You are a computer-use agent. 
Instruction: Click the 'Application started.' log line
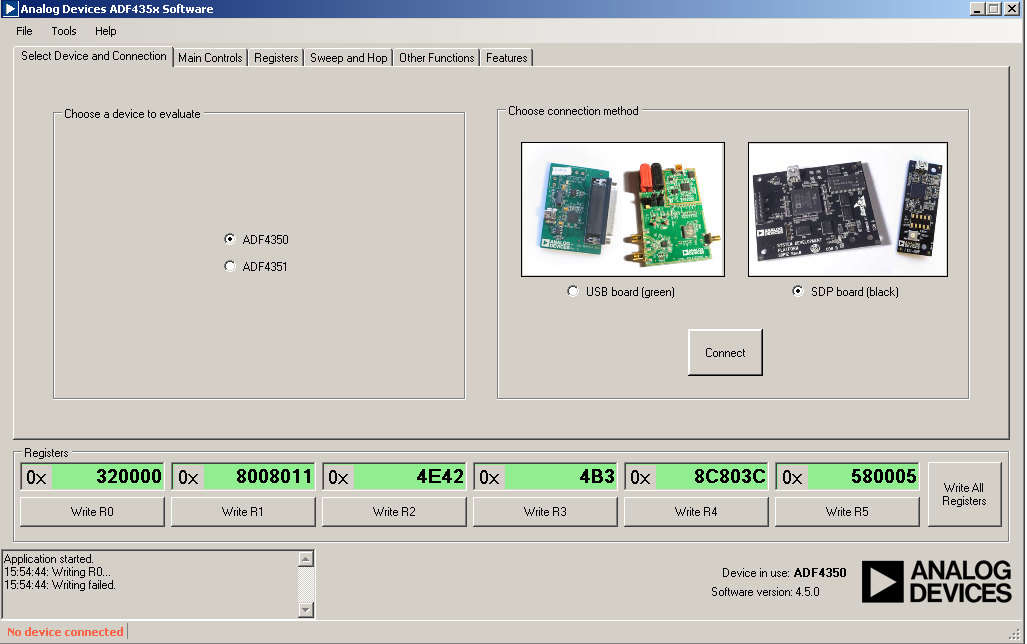(49, 559)
